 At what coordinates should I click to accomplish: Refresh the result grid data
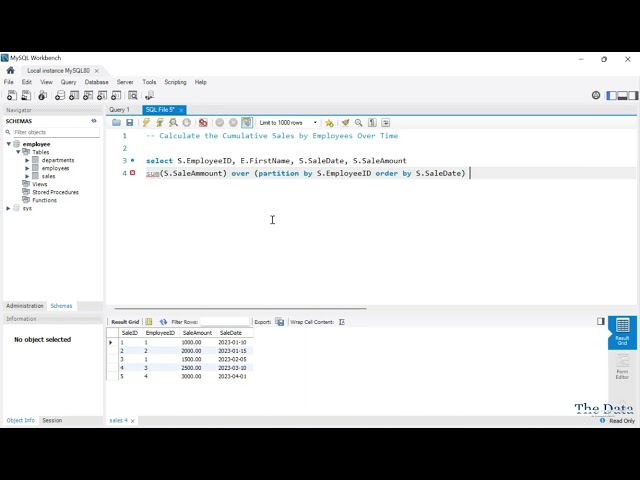[x=163, y=322]
